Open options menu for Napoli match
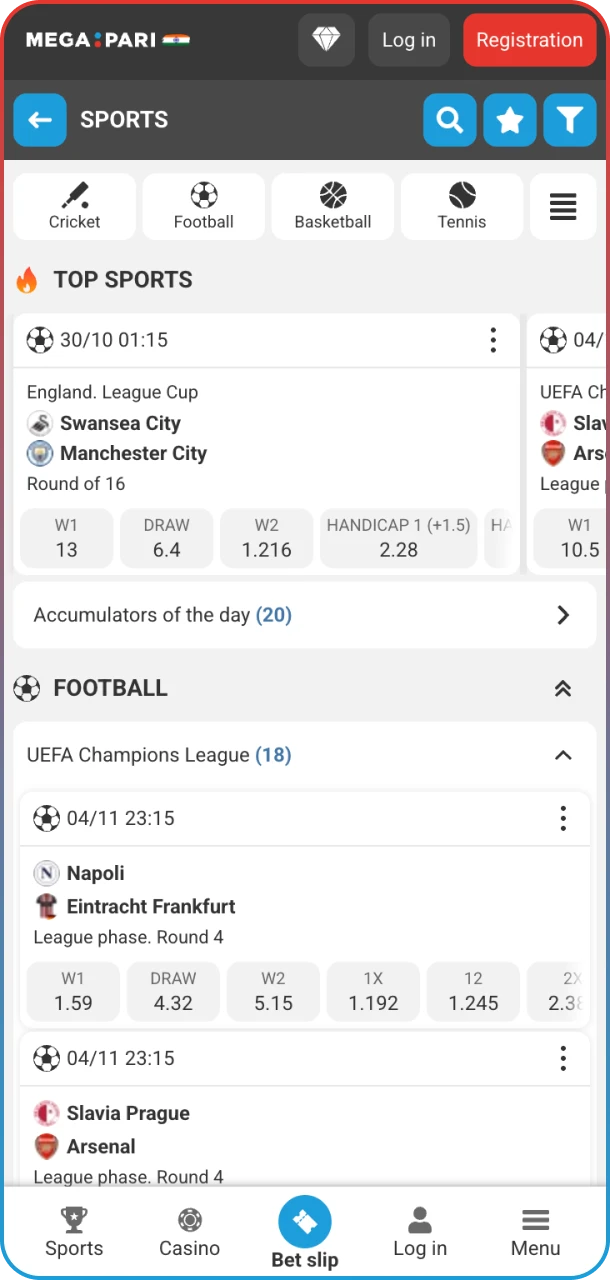 (x=563, y=818)
